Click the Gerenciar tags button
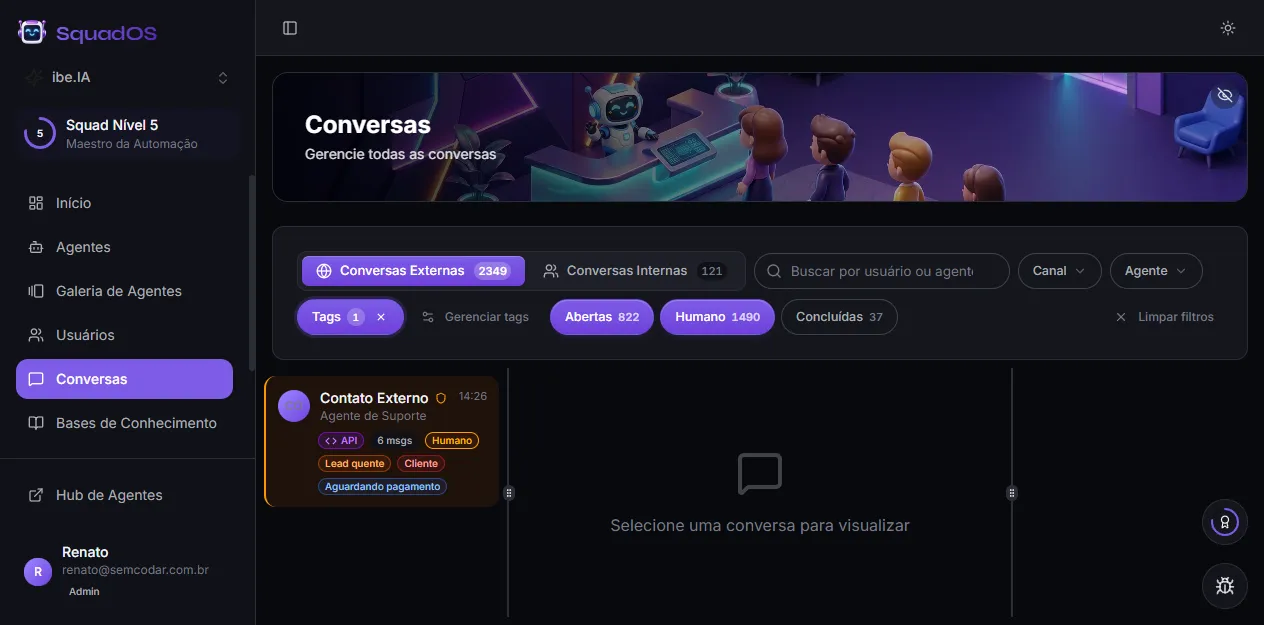The height and width of the screenshot is (625, 1264). coord(475,317)
